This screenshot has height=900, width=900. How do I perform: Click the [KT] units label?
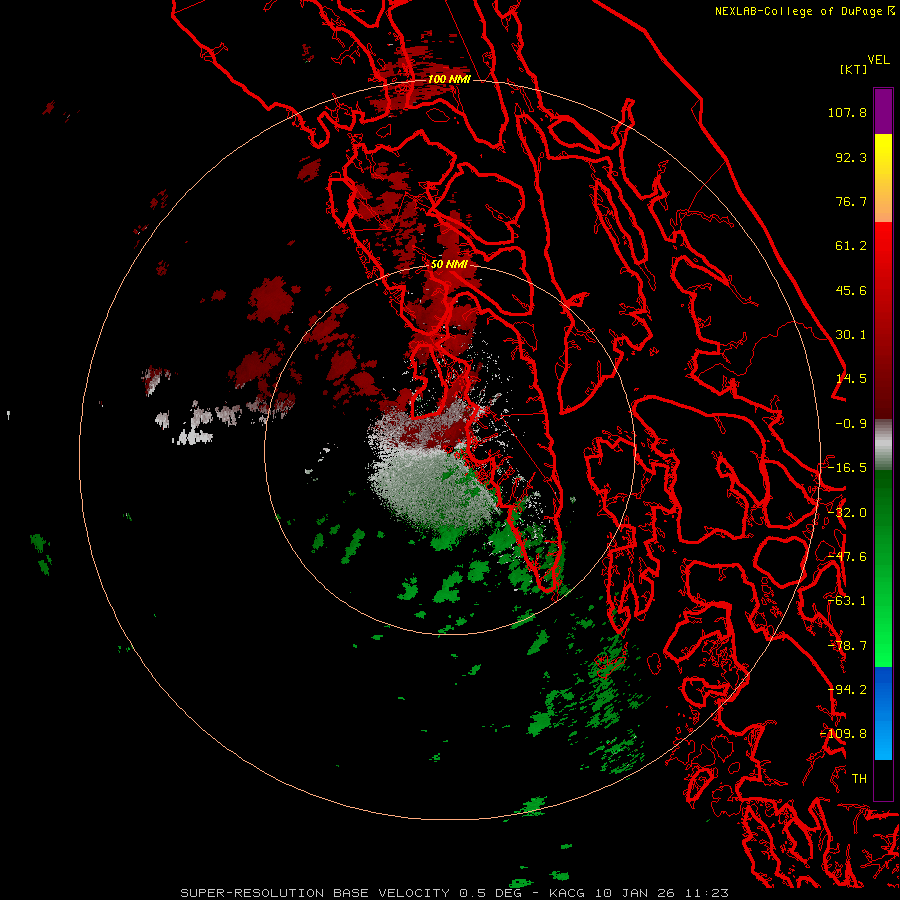coord(853,69)
